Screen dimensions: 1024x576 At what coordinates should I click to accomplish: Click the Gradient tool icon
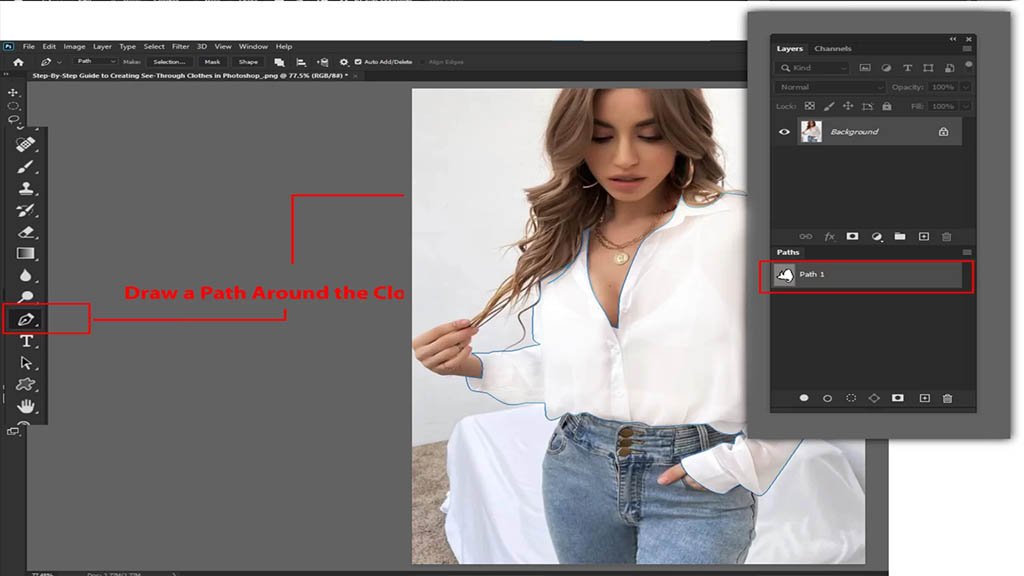26,254
